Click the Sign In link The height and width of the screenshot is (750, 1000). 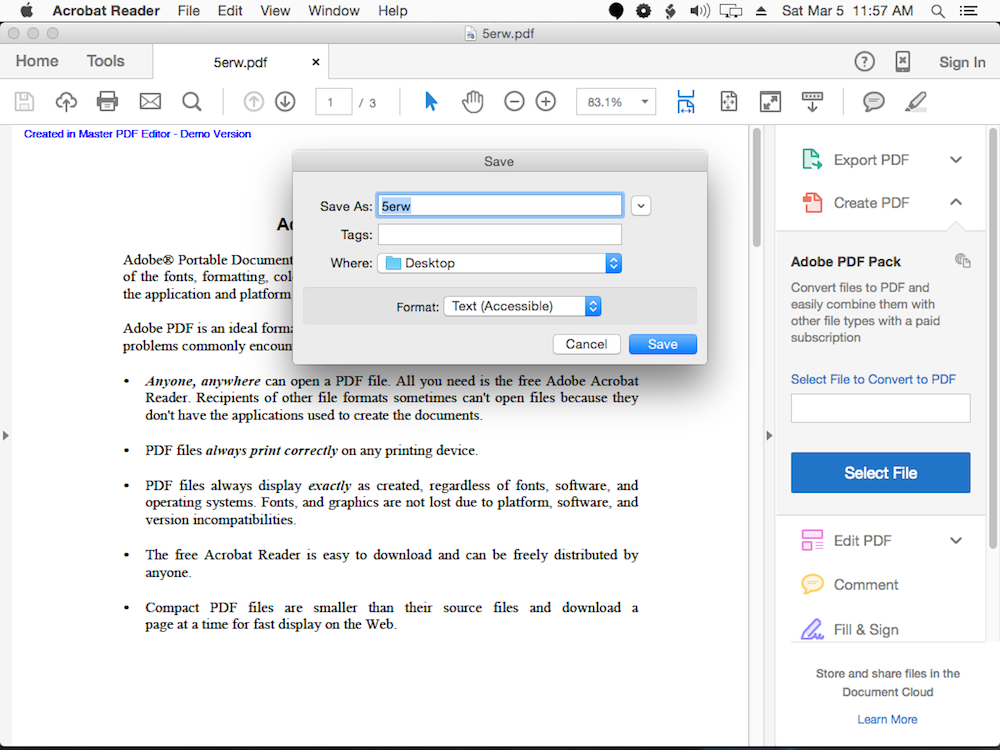pos(962,62)
